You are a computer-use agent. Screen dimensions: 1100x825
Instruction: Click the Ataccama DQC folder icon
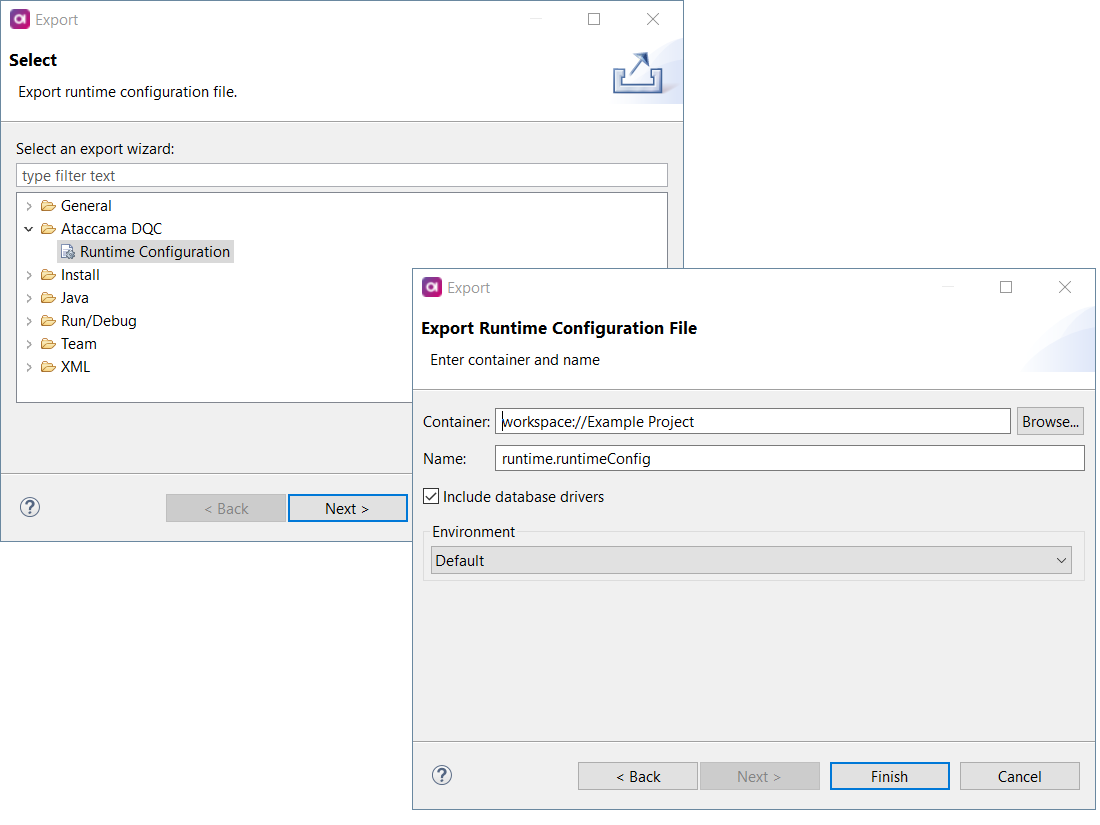tap(48, 229)
